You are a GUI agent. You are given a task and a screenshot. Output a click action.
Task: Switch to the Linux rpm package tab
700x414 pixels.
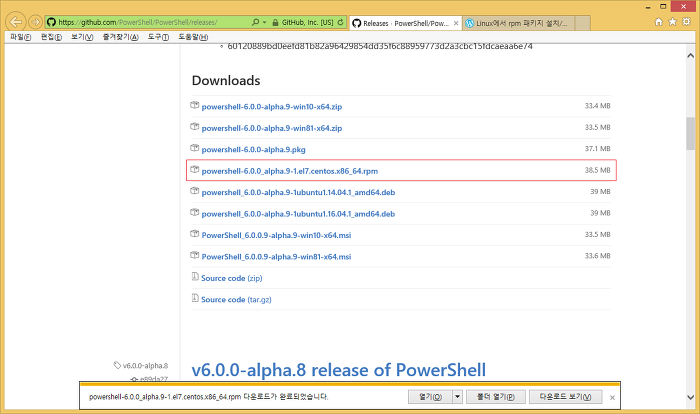pos(518,23)
